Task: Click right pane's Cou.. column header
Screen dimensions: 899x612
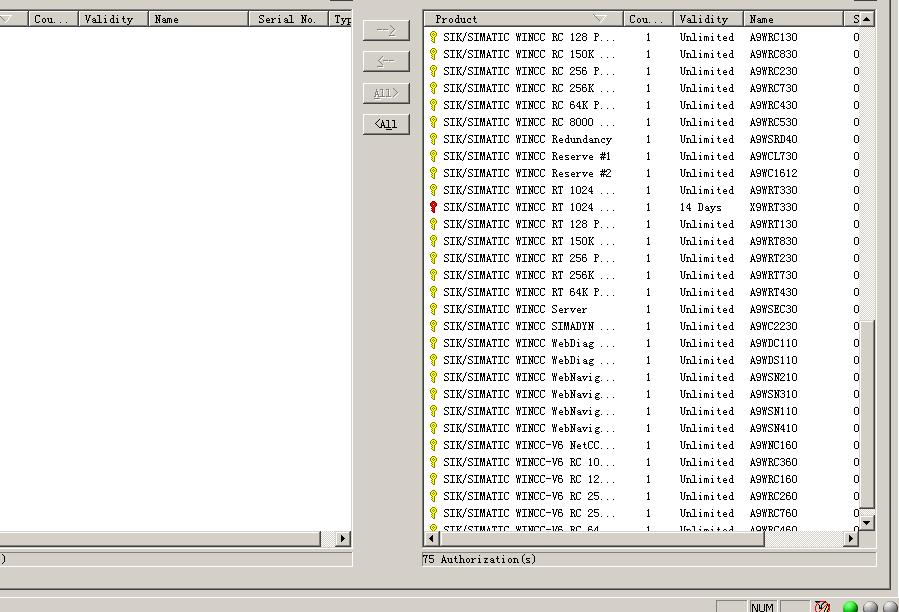Action: click(648, 19)
